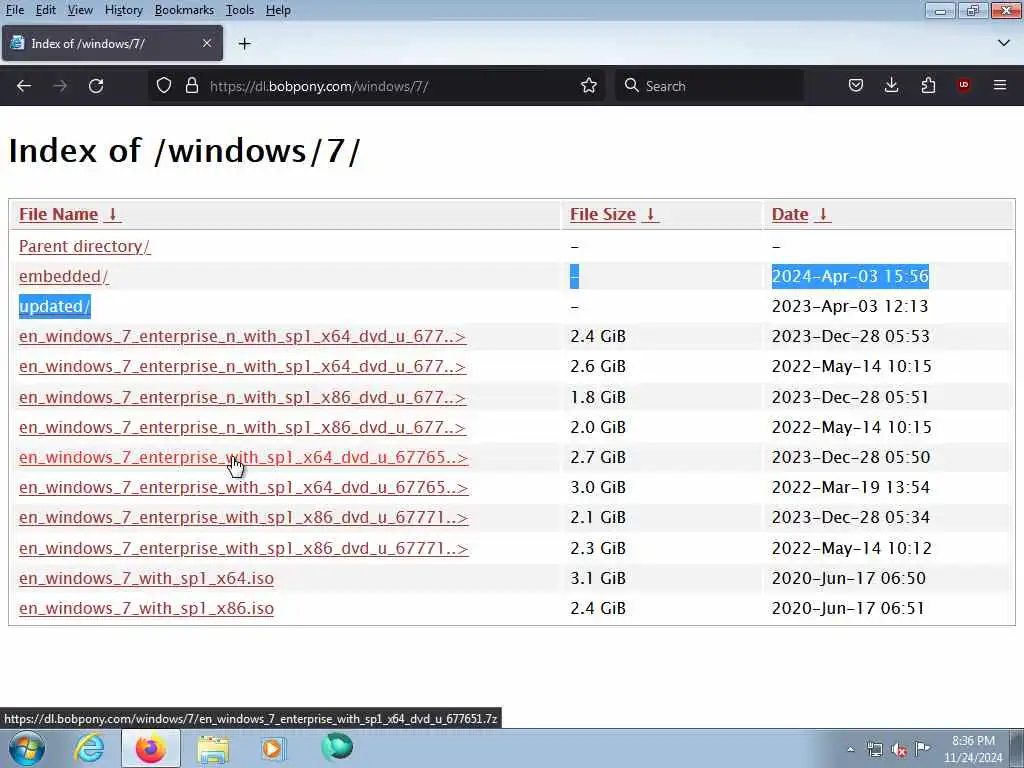
Task: Download the enterprise_n x64 2.4 GiB file
Action: pos(242,336)
